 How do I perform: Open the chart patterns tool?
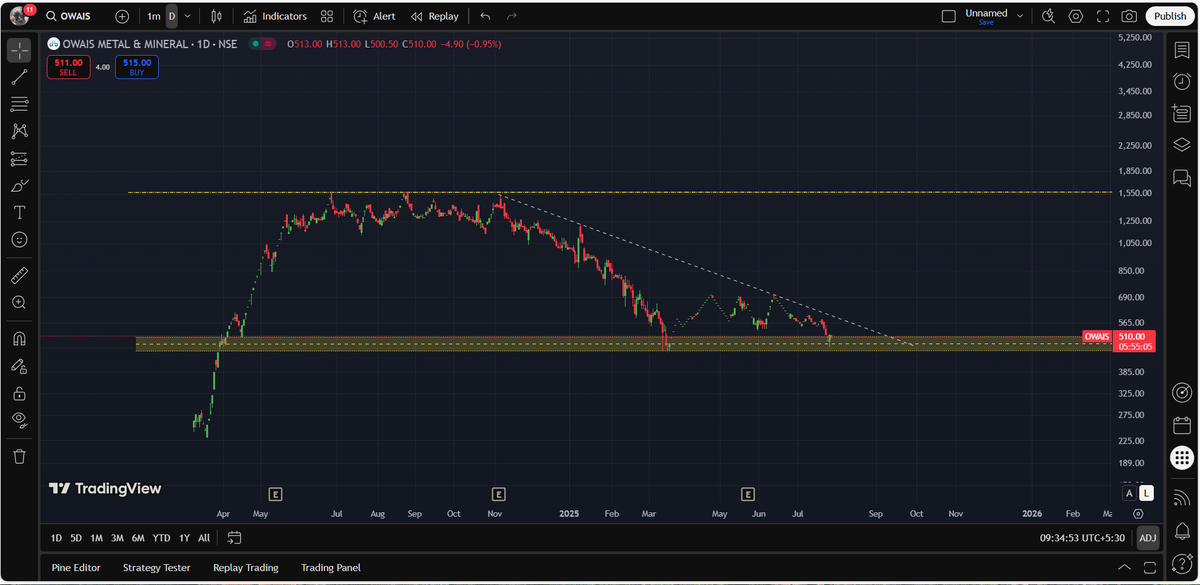pos(19,131)
